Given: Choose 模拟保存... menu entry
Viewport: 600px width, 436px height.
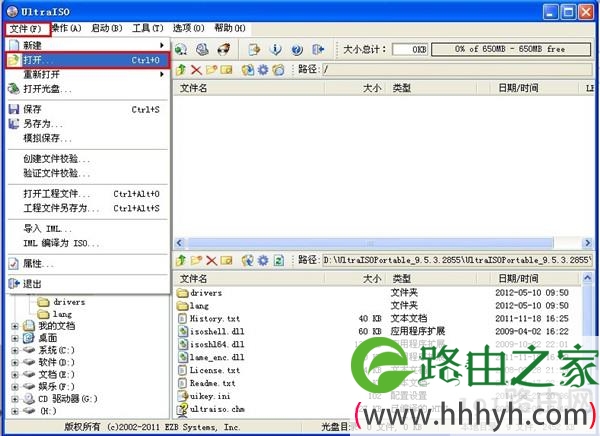Looking at the screenshot, I should [x=88, y=138].
